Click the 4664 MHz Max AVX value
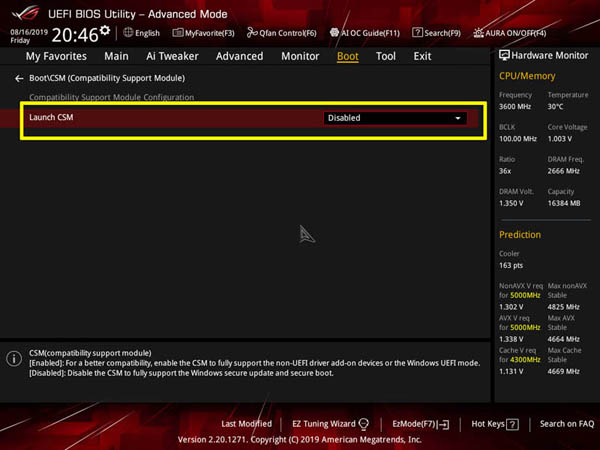 click(563, 339)
